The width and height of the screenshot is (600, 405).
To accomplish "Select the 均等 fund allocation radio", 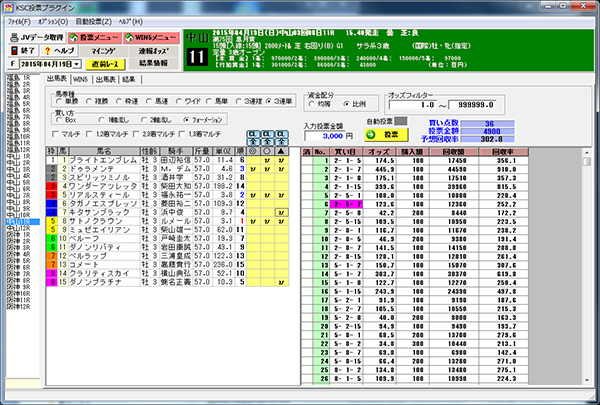I will tap(311, 104).
